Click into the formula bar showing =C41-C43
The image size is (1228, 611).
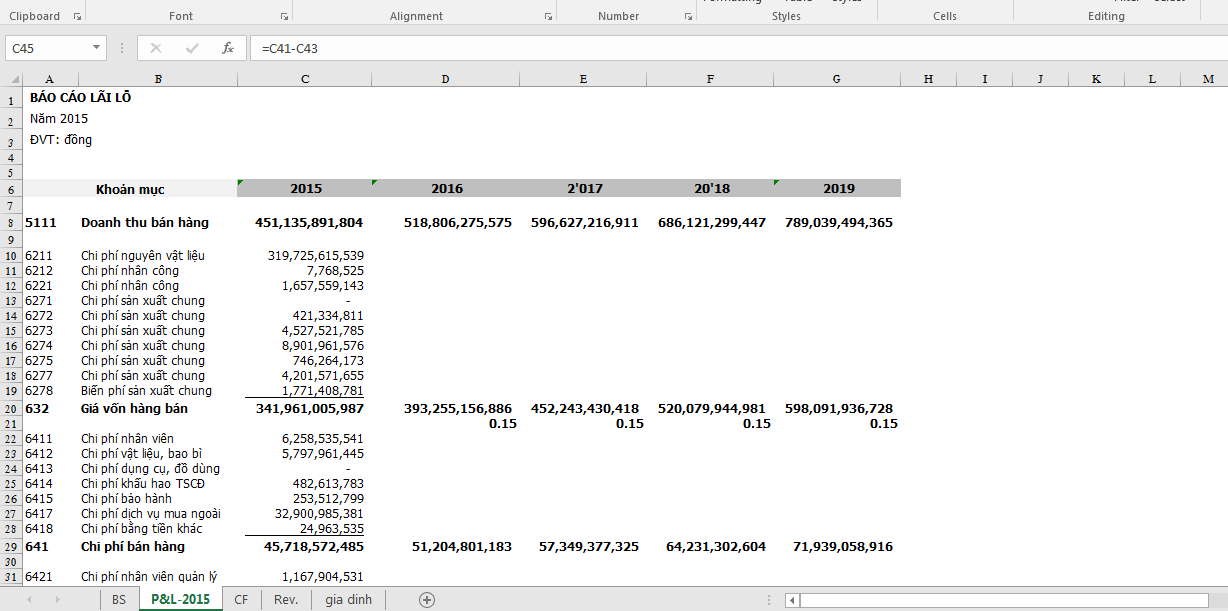(x=738, y=48)
